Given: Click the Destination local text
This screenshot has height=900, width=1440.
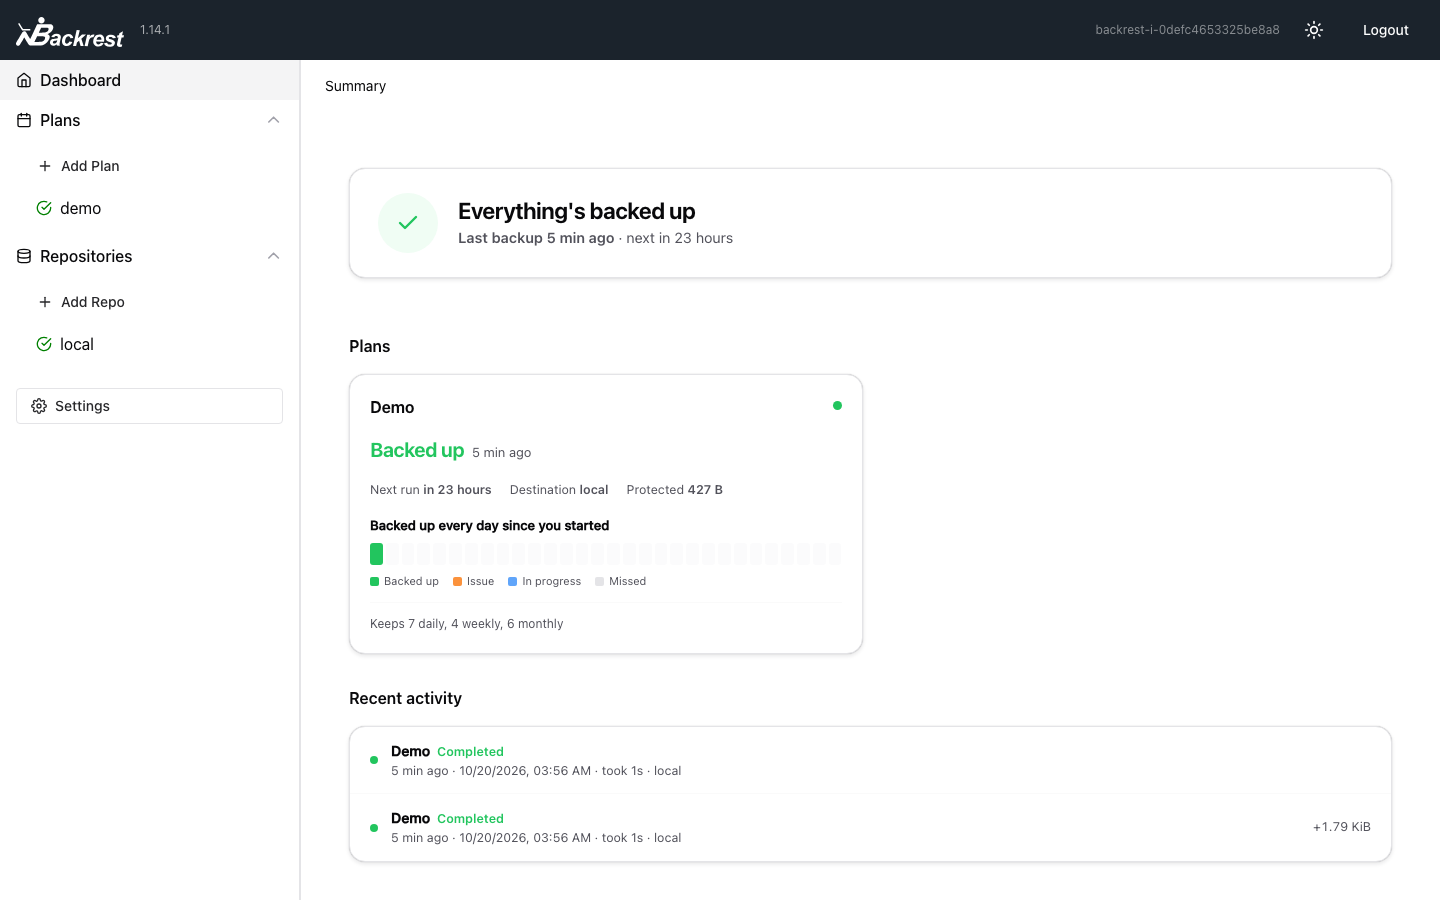Looking at the screenshot, I should 559,490.
